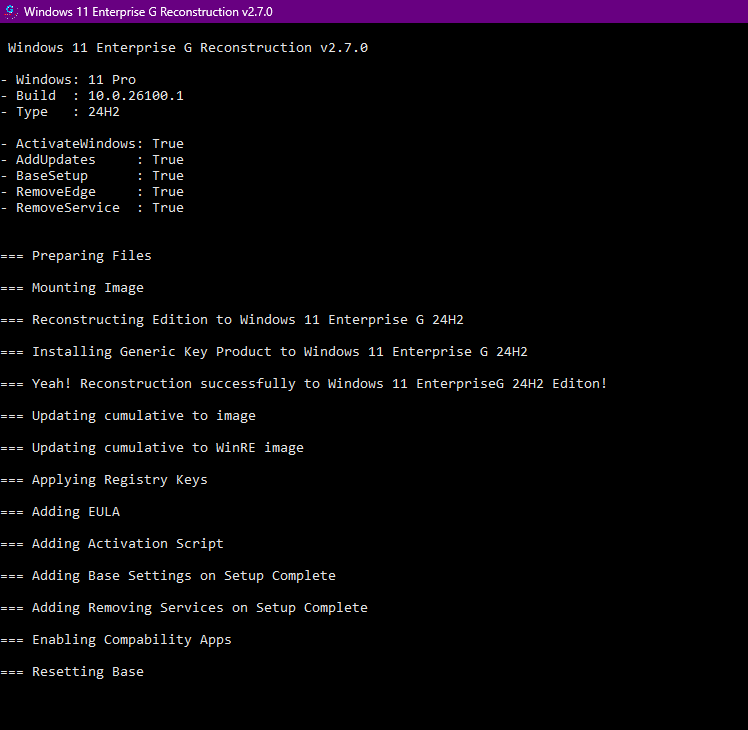Click the 'Yeah! Reconstruction successfully' line
This screenshot has width=748, height=730.
tap(304, 384)
